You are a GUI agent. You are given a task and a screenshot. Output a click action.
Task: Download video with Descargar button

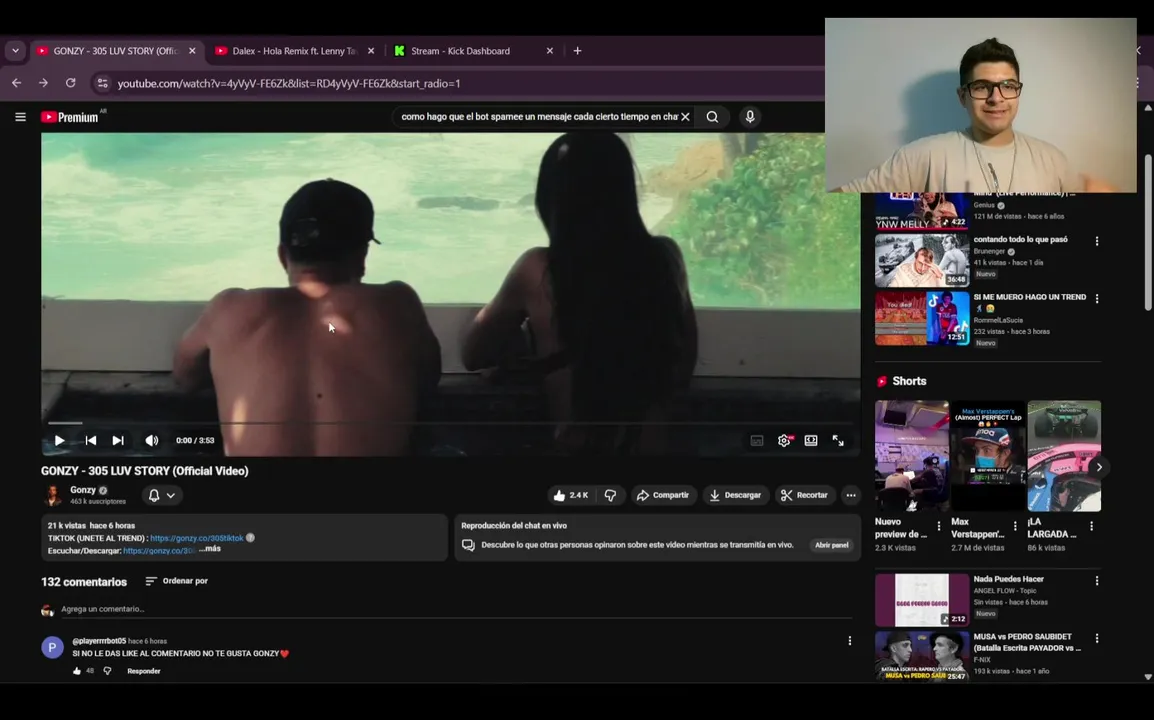coord(735,495)
